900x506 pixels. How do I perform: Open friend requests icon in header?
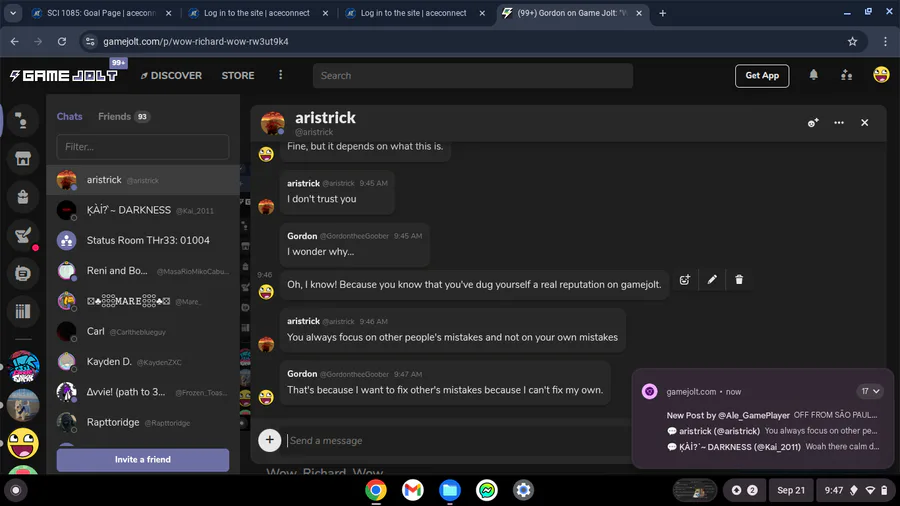pos(846,75)
